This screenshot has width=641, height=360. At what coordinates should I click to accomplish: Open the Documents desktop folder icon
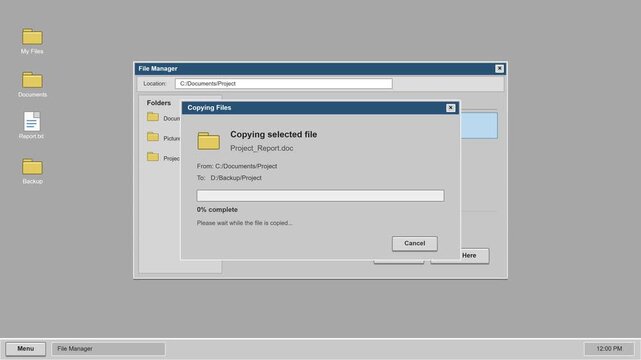(x=32, y=80)
